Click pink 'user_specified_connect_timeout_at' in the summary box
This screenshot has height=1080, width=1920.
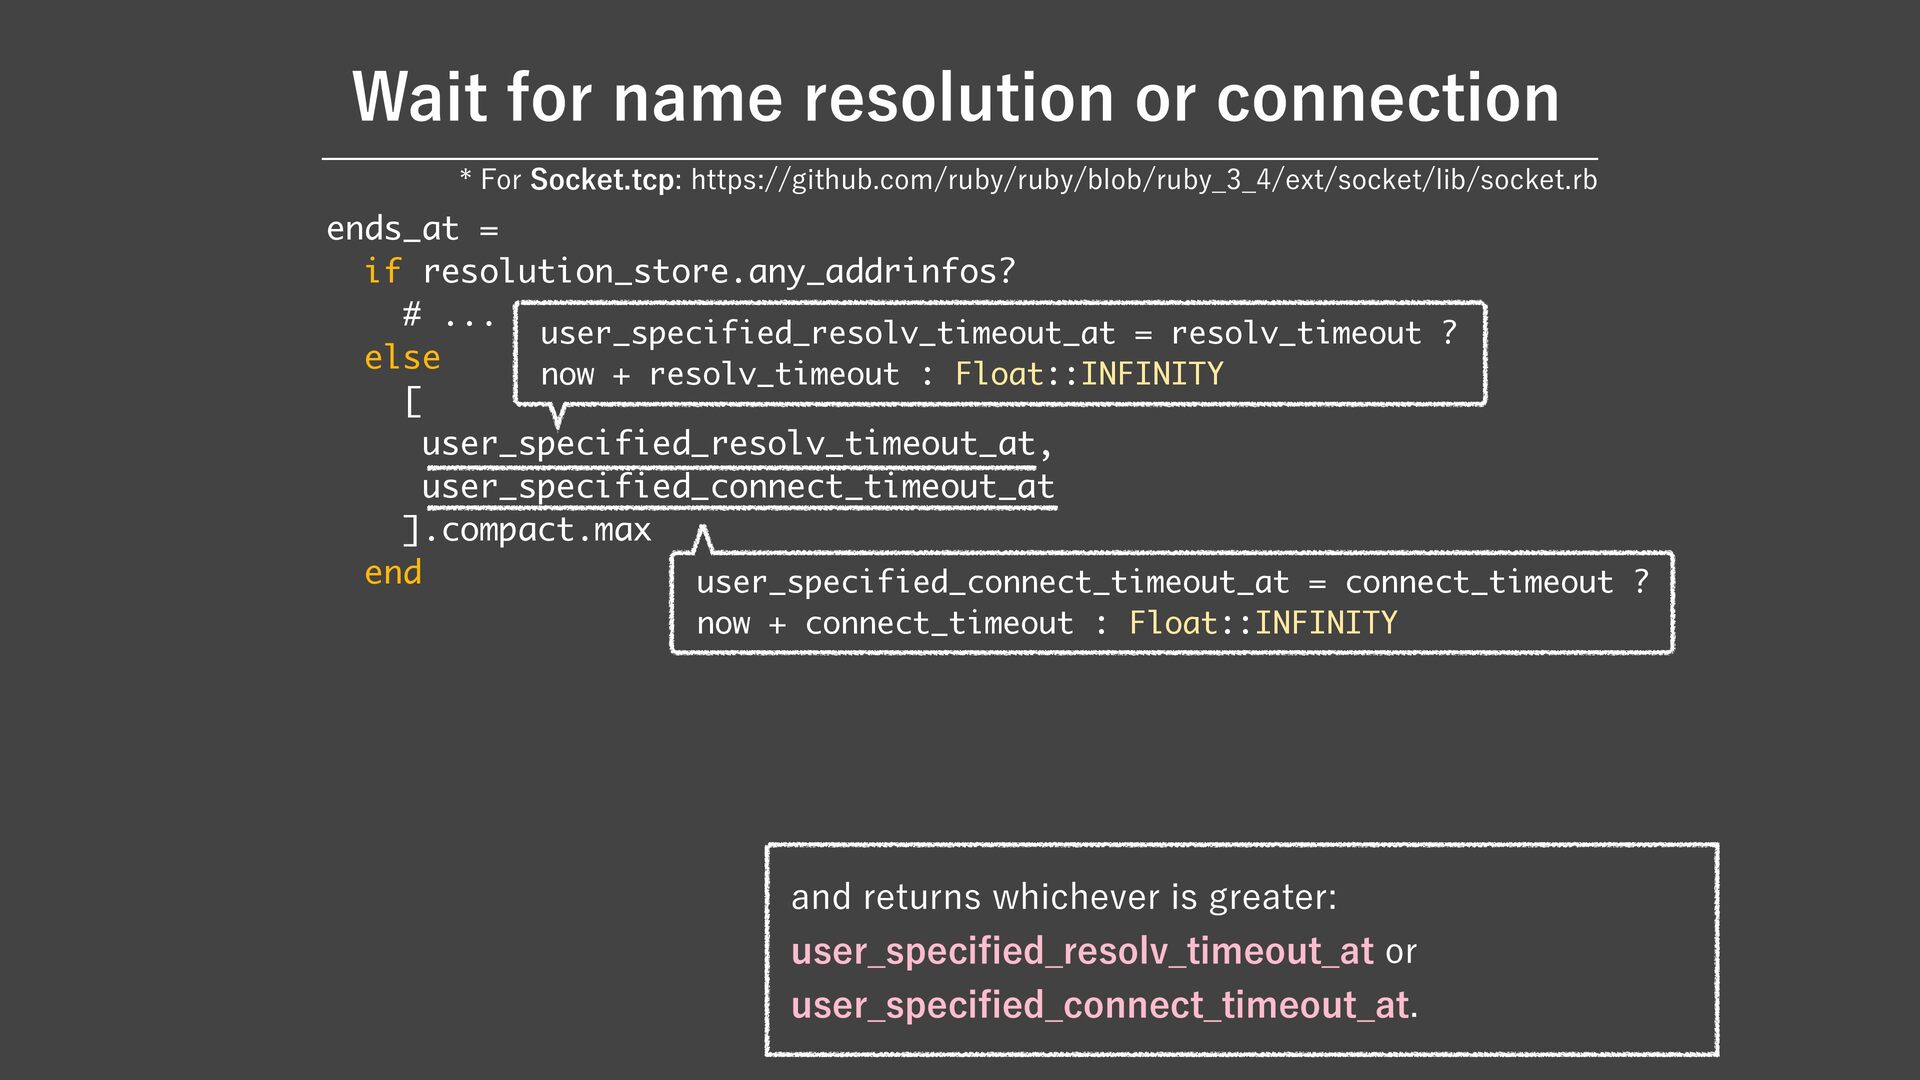click(1100, 1005)
